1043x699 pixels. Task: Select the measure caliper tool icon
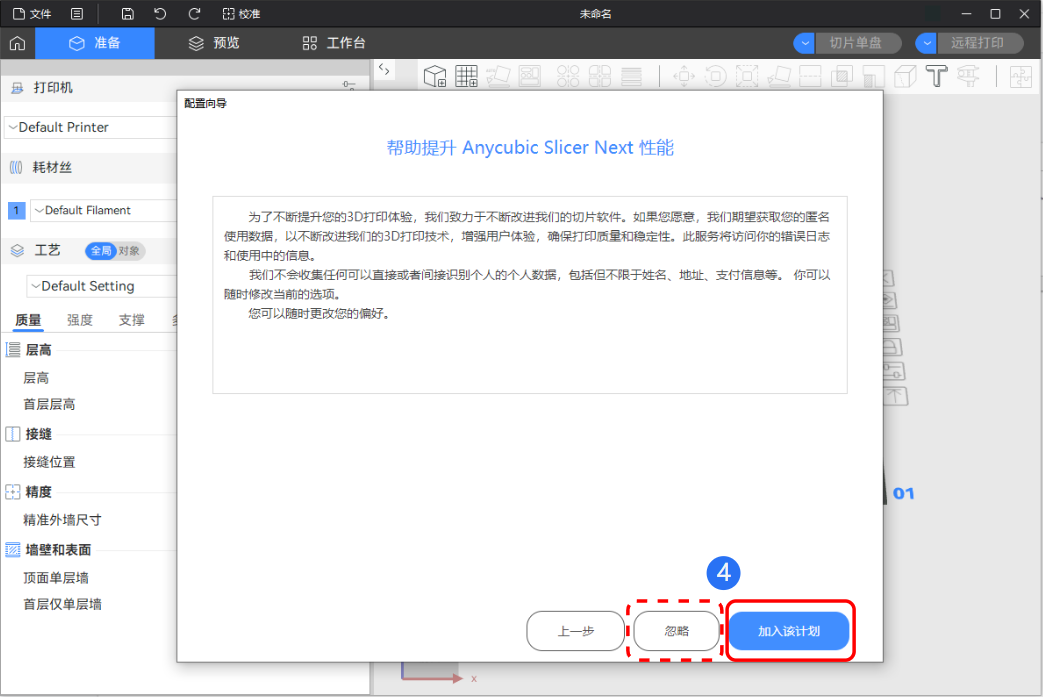point(968,76)
